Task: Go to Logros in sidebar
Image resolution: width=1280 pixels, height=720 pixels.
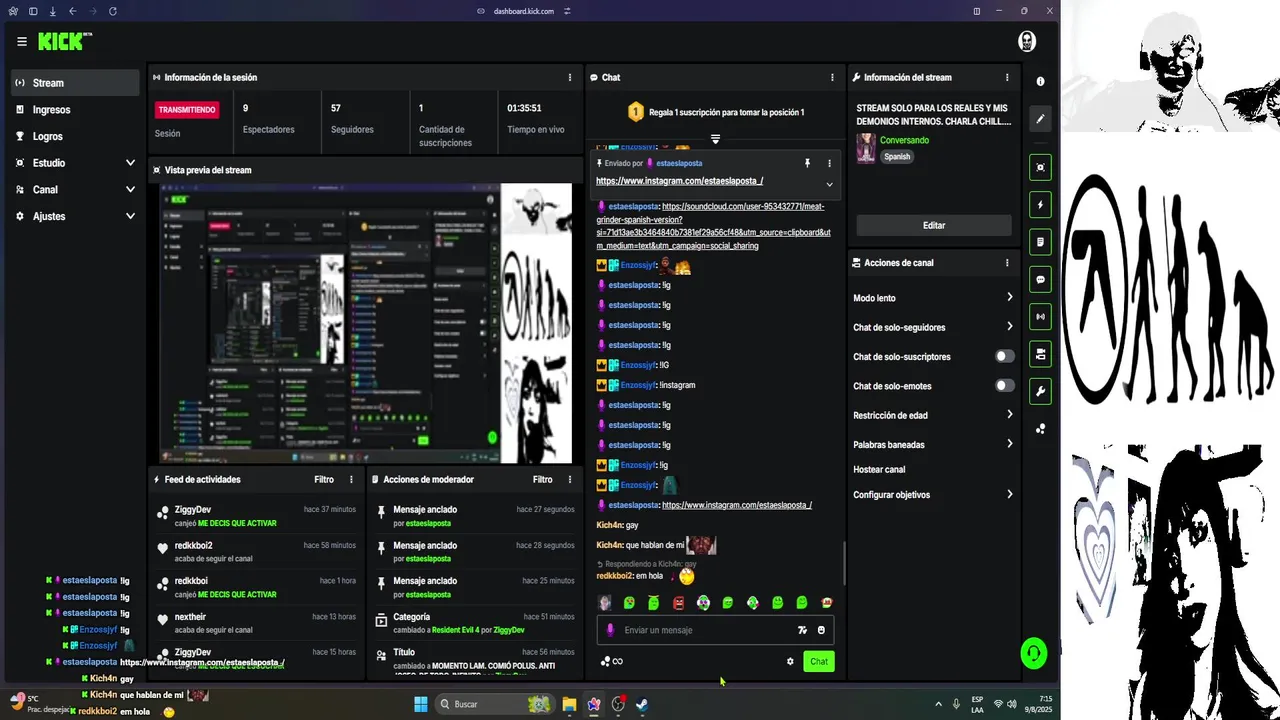Action: pos(76,136)
